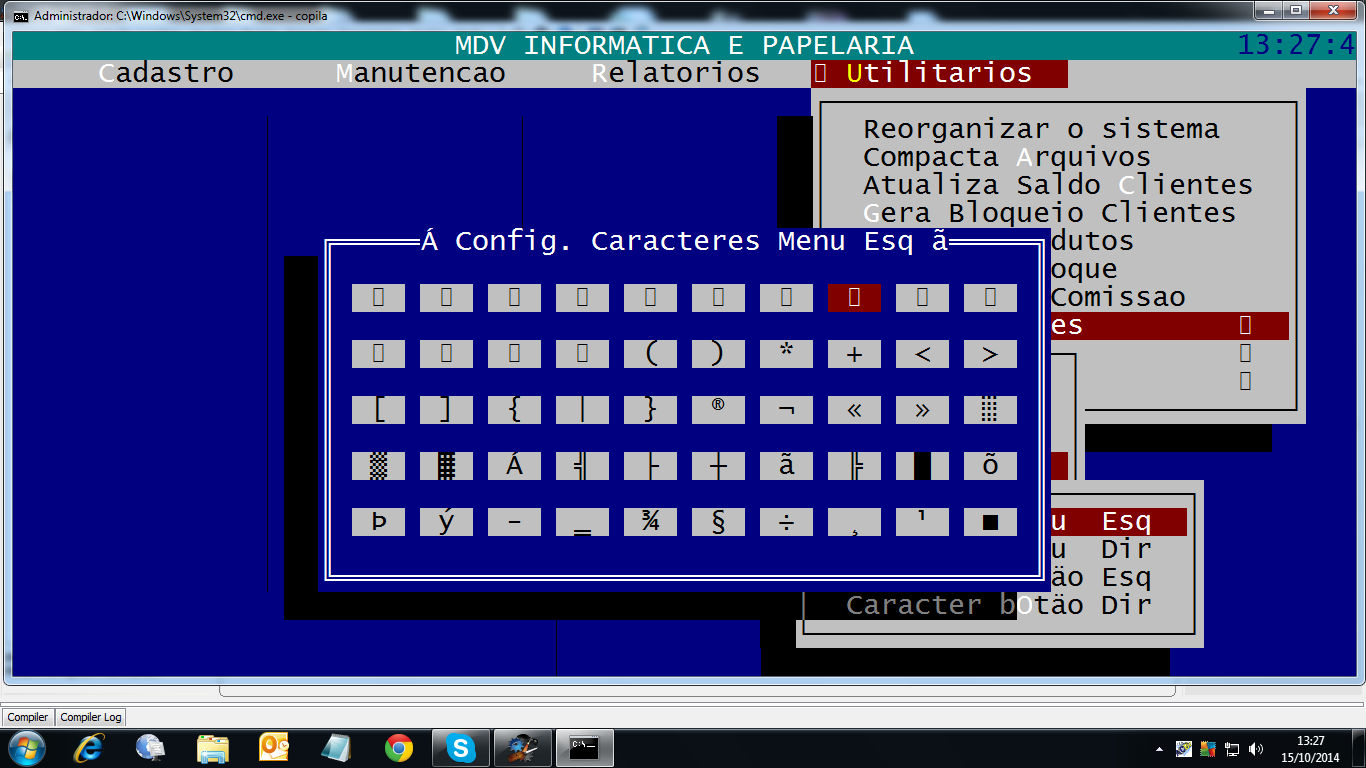The height and width of the screenshot is (768, 1366).
Task: Select the left guillemet « cell
Action: click(x=854, y=409)
